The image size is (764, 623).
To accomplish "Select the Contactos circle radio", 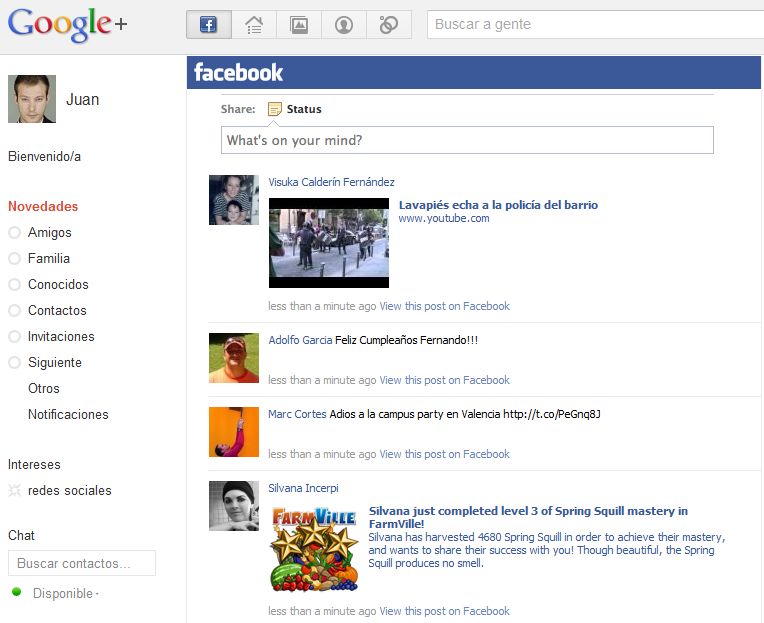I will click(x=15, y=310).
